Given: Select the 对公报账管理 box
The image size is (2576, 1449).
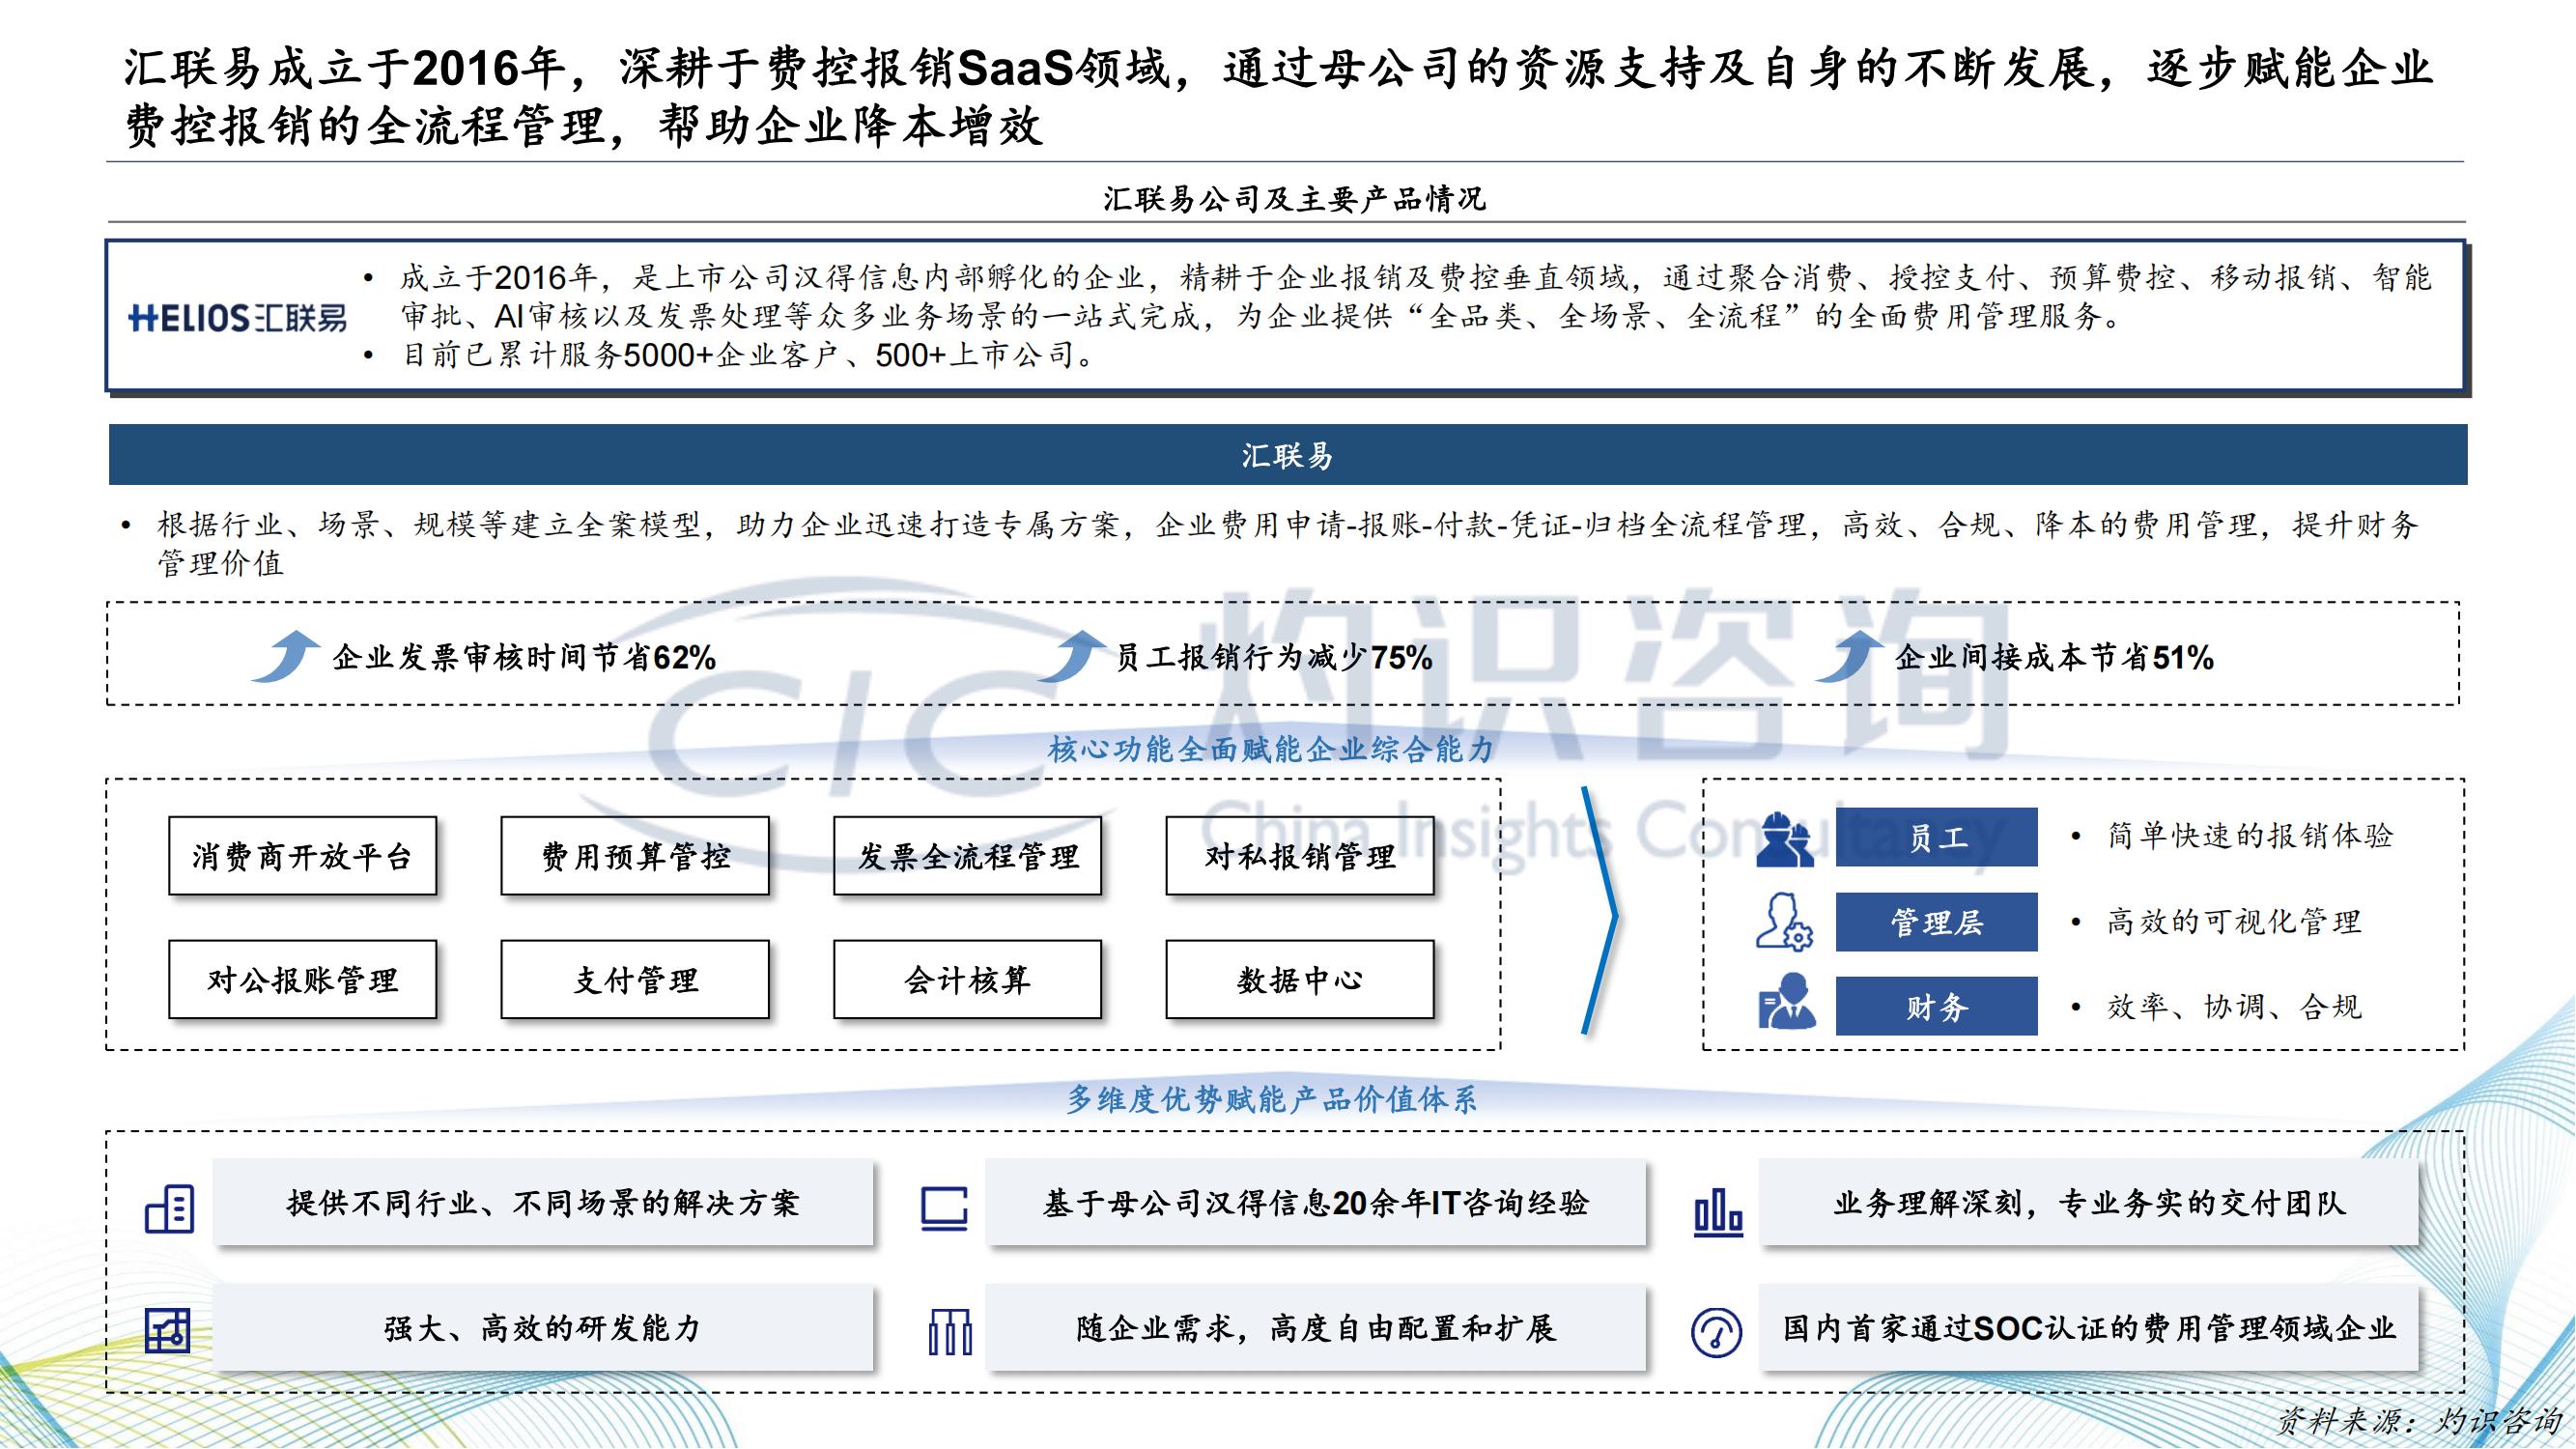Looking at the screenshot, I should point(303,979).
